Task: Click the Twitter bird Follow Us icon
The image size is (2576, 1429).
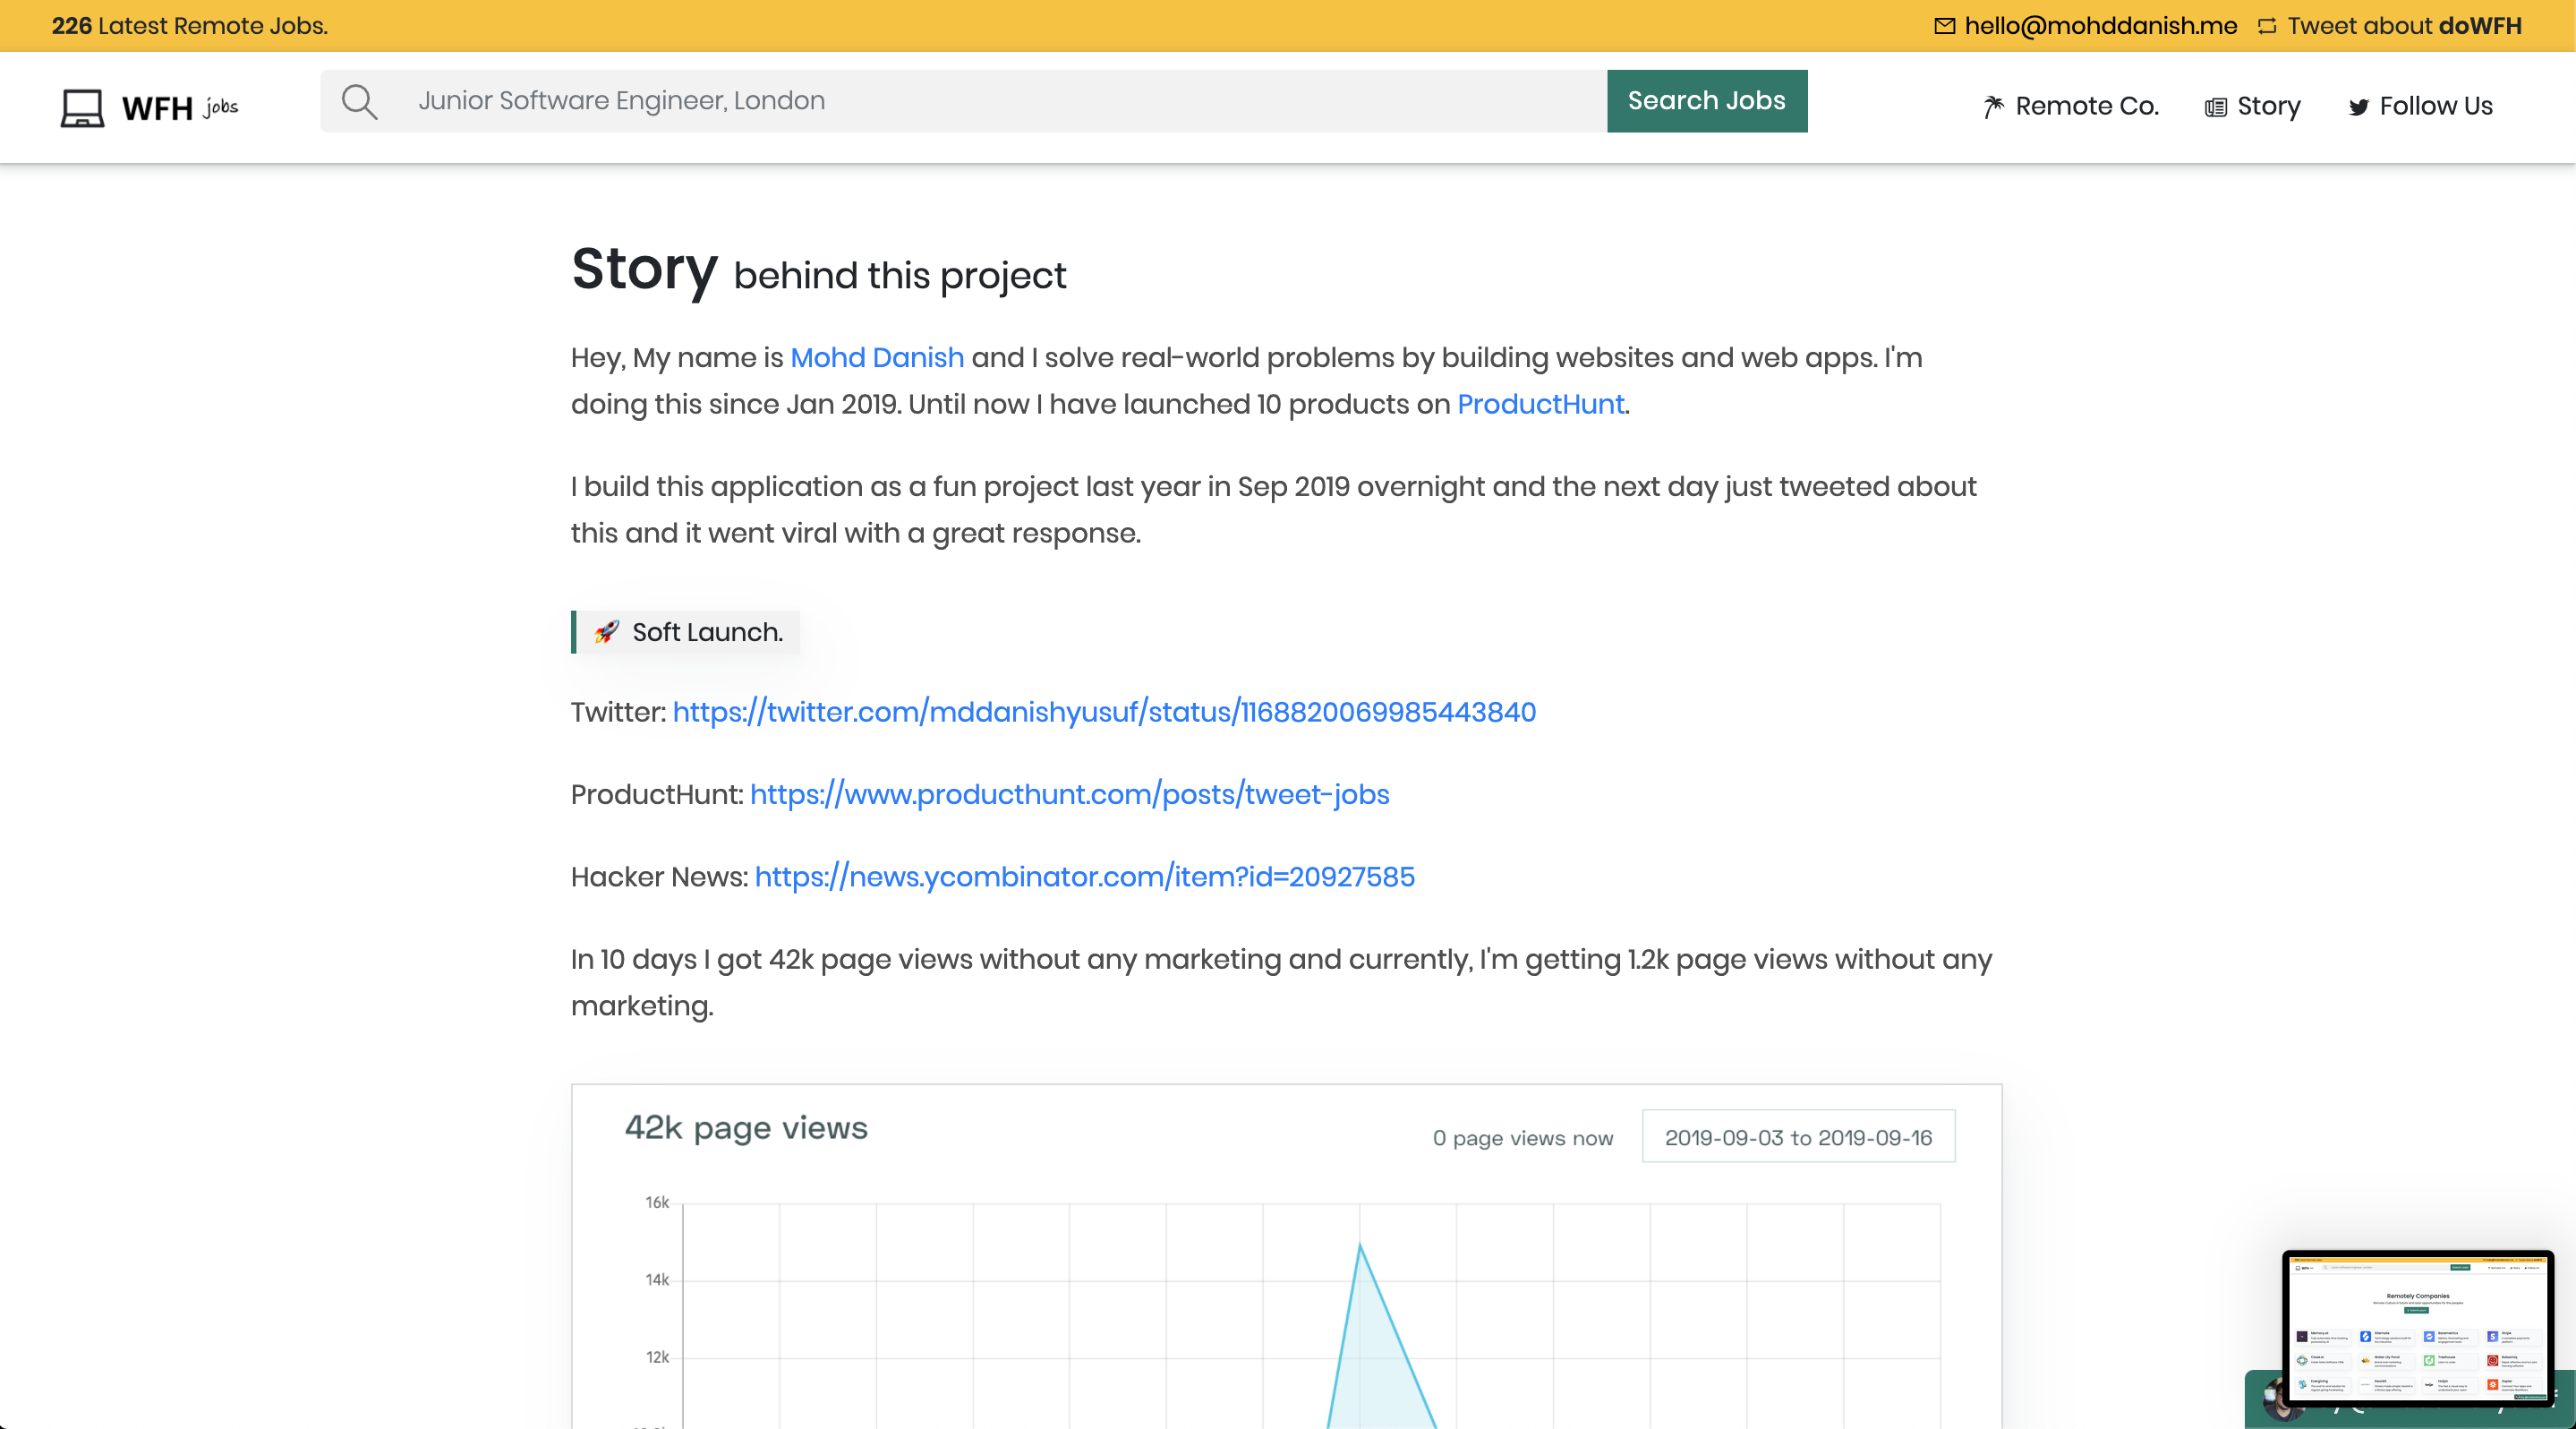Action: [2358, 107]
